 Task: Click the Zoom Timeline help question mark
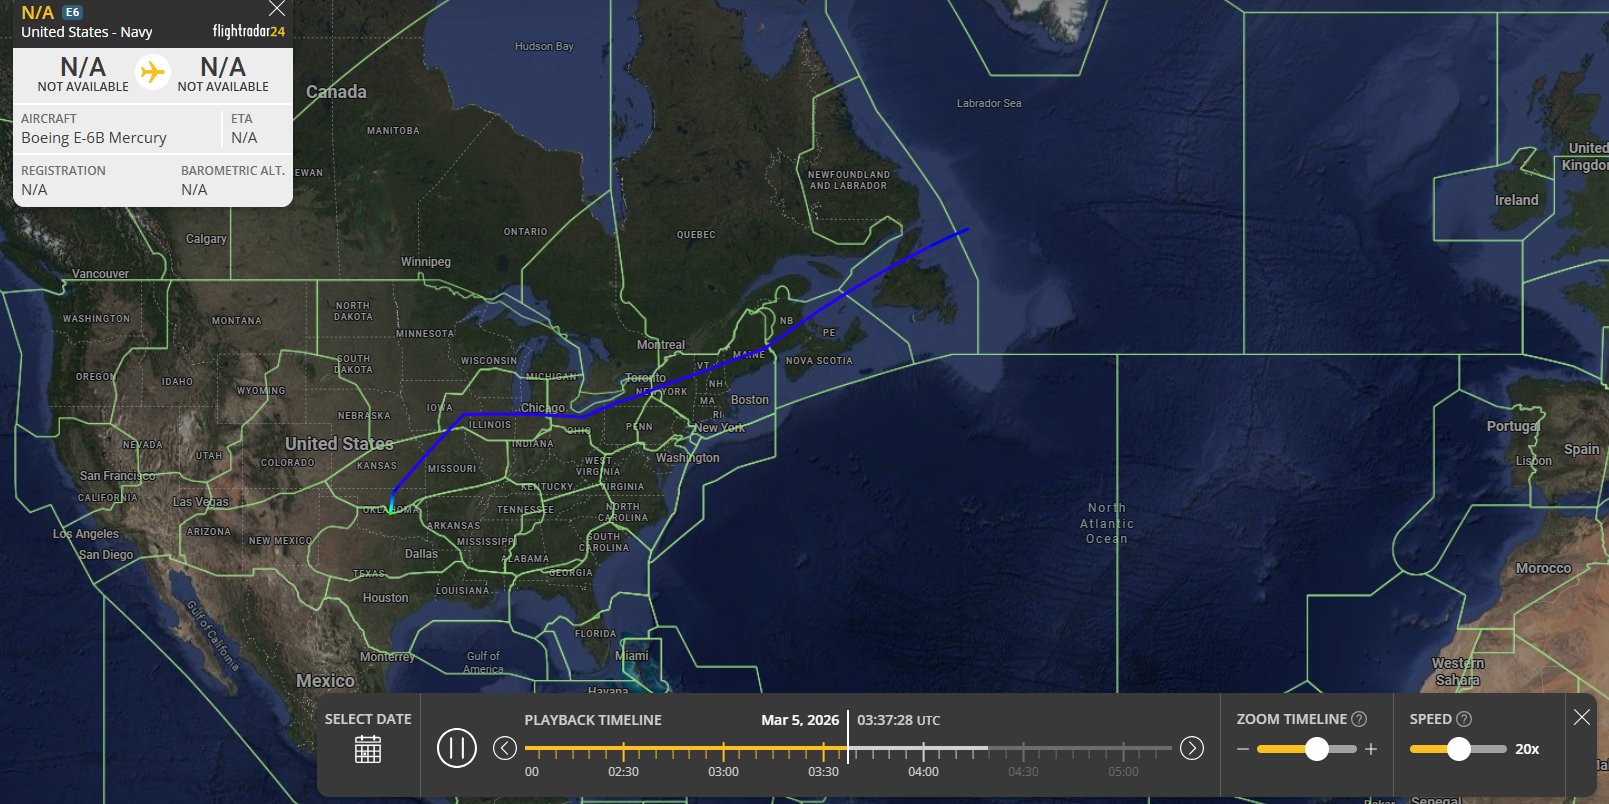pyautogui.click(x=1359, y=719)
